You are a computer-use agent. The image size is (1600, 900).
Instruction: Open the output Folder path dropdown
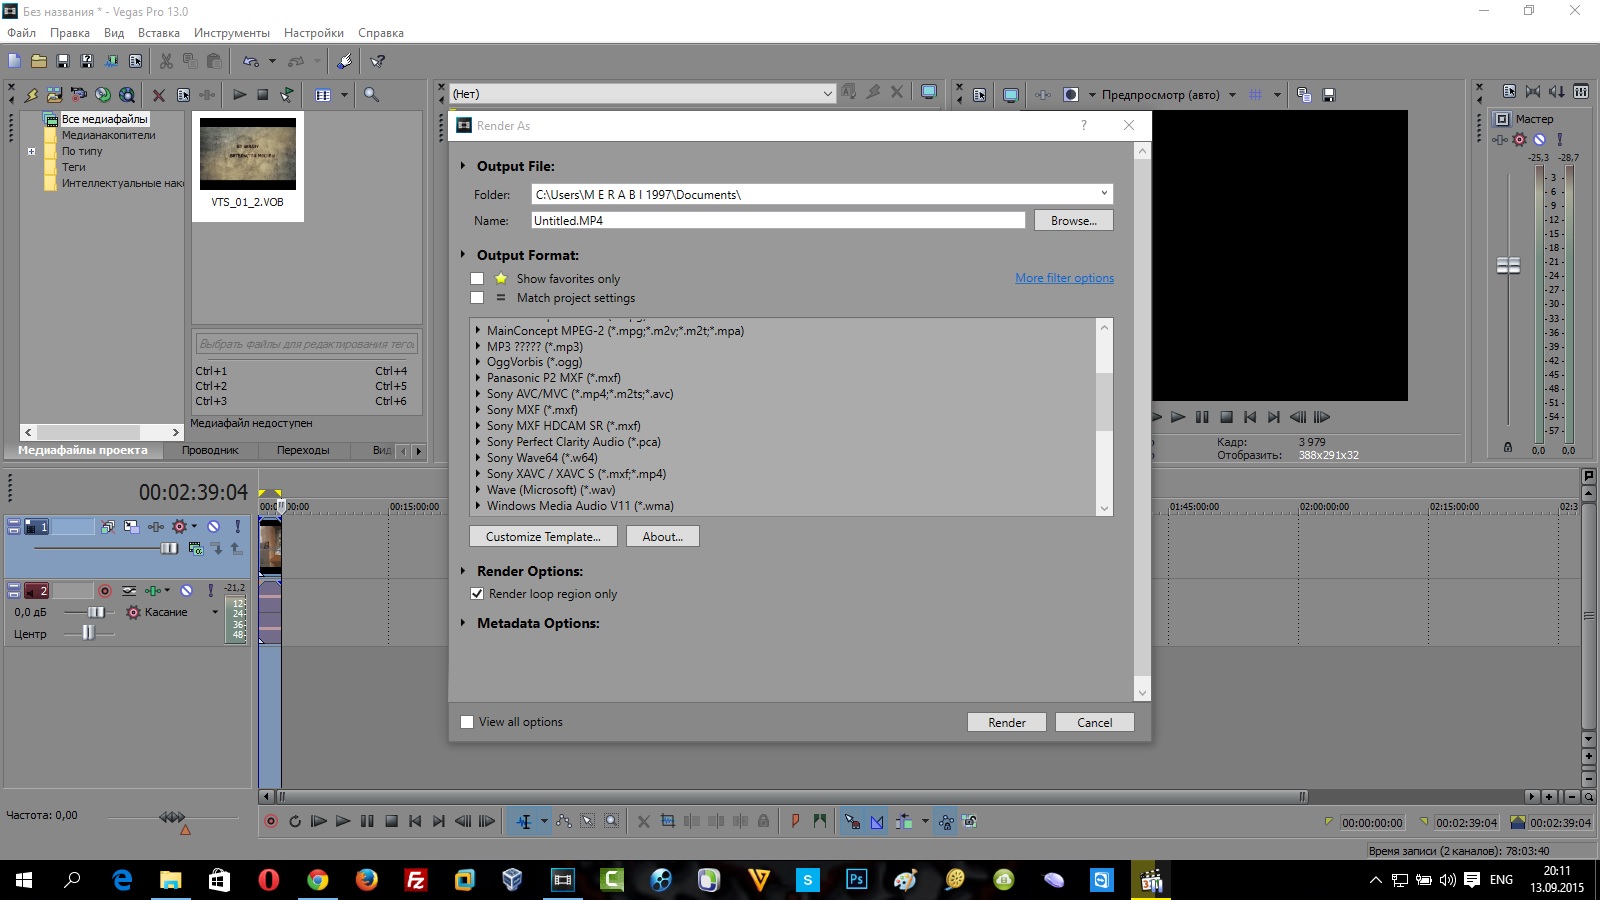pos(1104,194)
